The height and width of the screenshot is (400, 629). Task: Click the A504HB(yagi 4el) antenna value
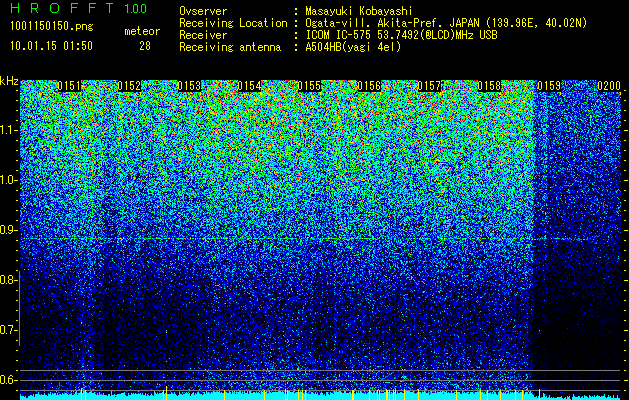(353, 47)
